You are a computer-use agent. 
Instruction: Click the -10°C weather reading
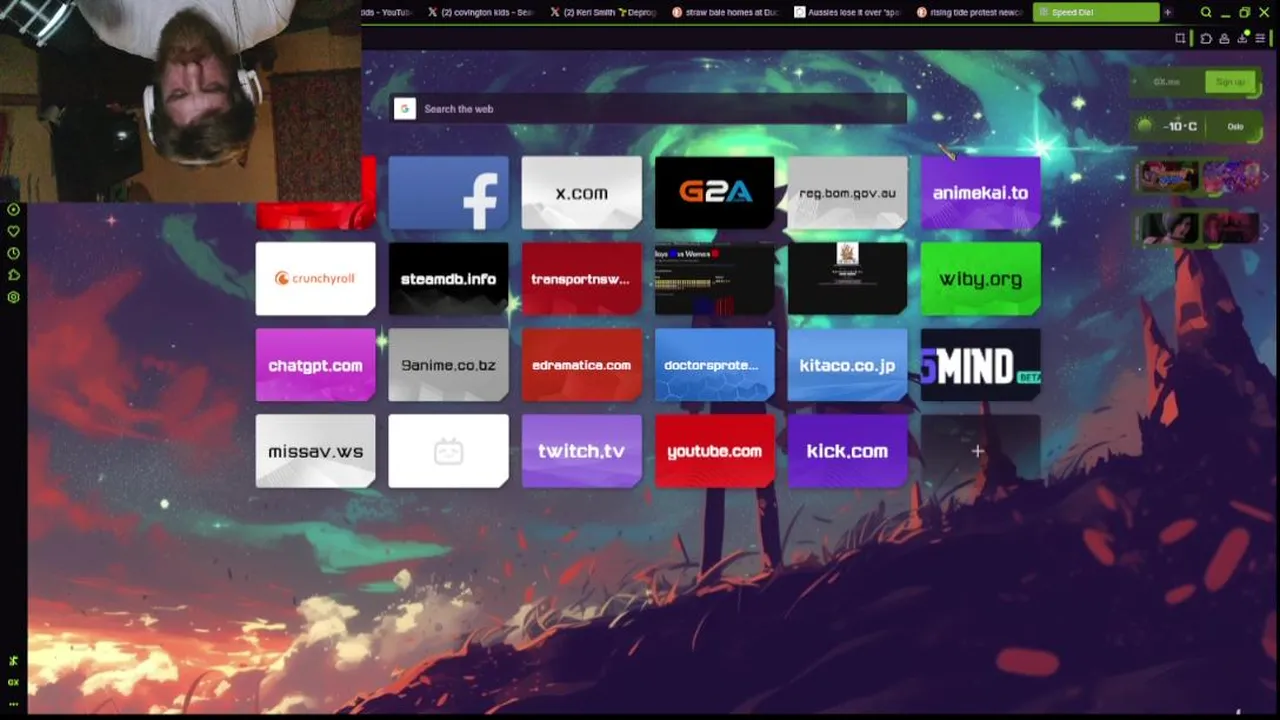coord(1181,126)
